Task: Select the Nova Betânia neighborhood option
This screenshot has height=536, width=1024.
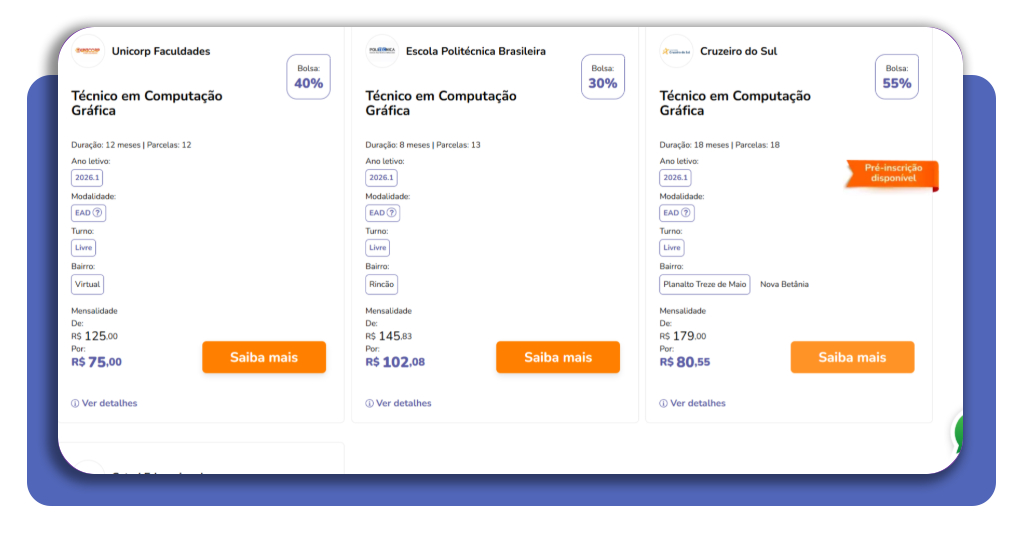Action: tap(784, 285)
